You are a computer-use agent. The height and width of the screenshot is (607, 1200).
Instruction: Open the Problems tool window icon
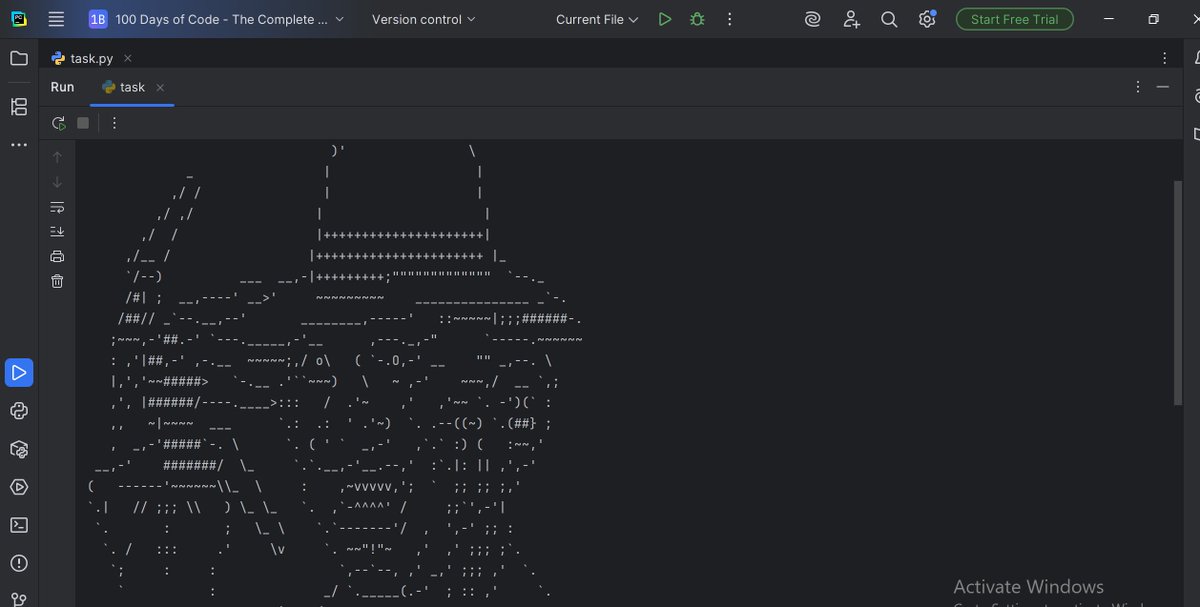pyautogui.click(x=19, y=563)
